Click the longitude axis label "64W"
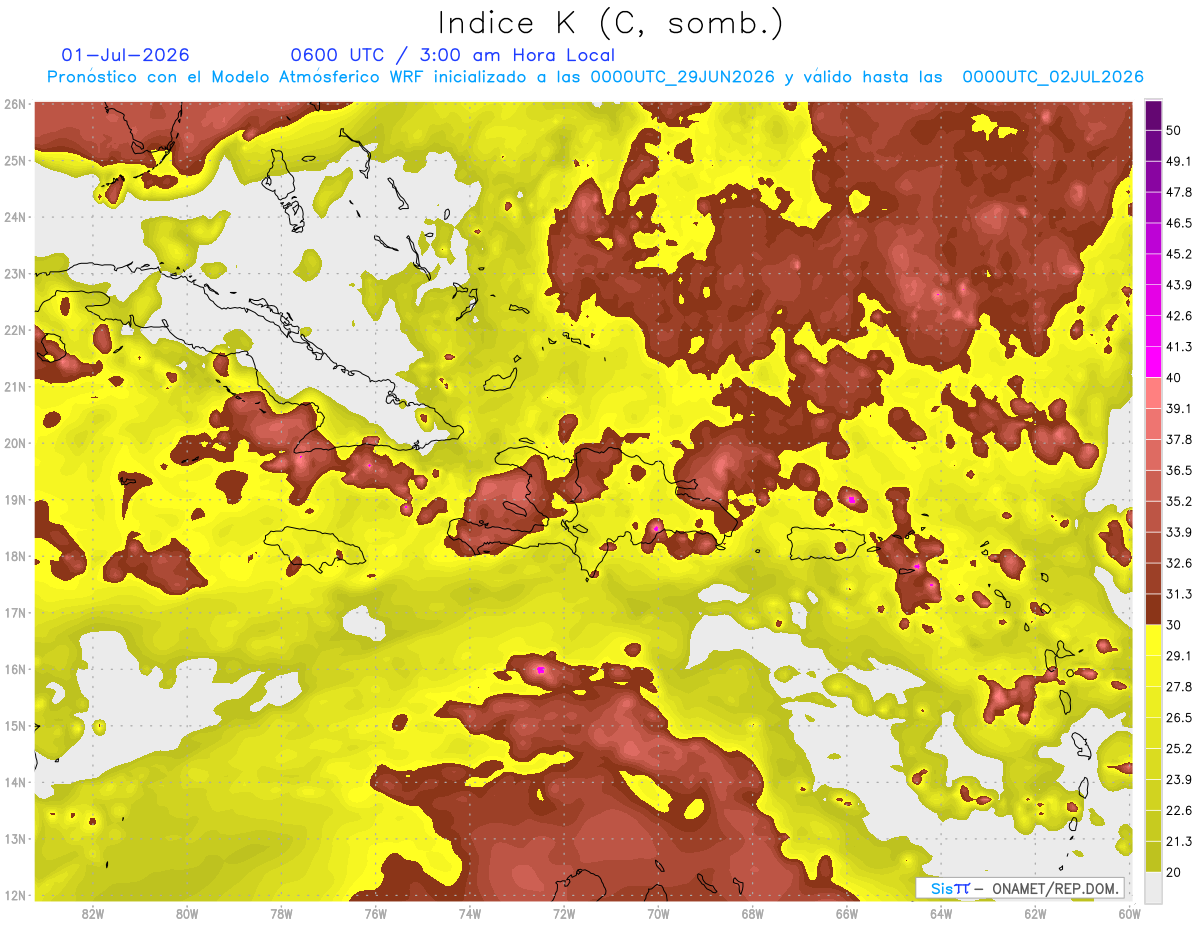 pos(941,913)
